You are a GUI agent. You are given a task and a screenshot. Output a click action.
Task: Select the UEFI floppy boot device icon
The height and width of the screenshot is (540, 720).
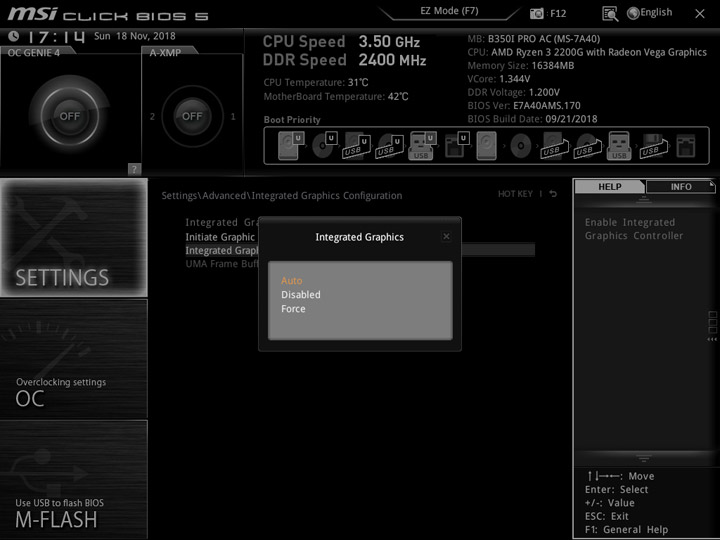point(457,145)
